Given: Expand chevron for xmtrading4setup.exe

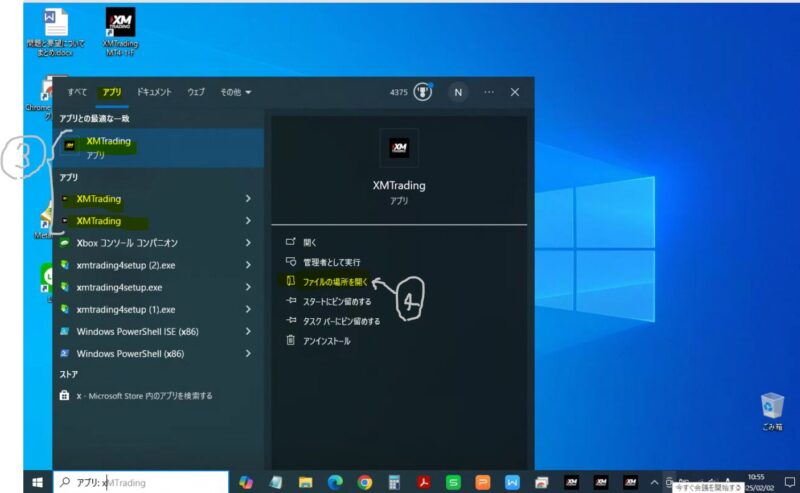Looking at the screenshot, I should click(x=248, y=287).
